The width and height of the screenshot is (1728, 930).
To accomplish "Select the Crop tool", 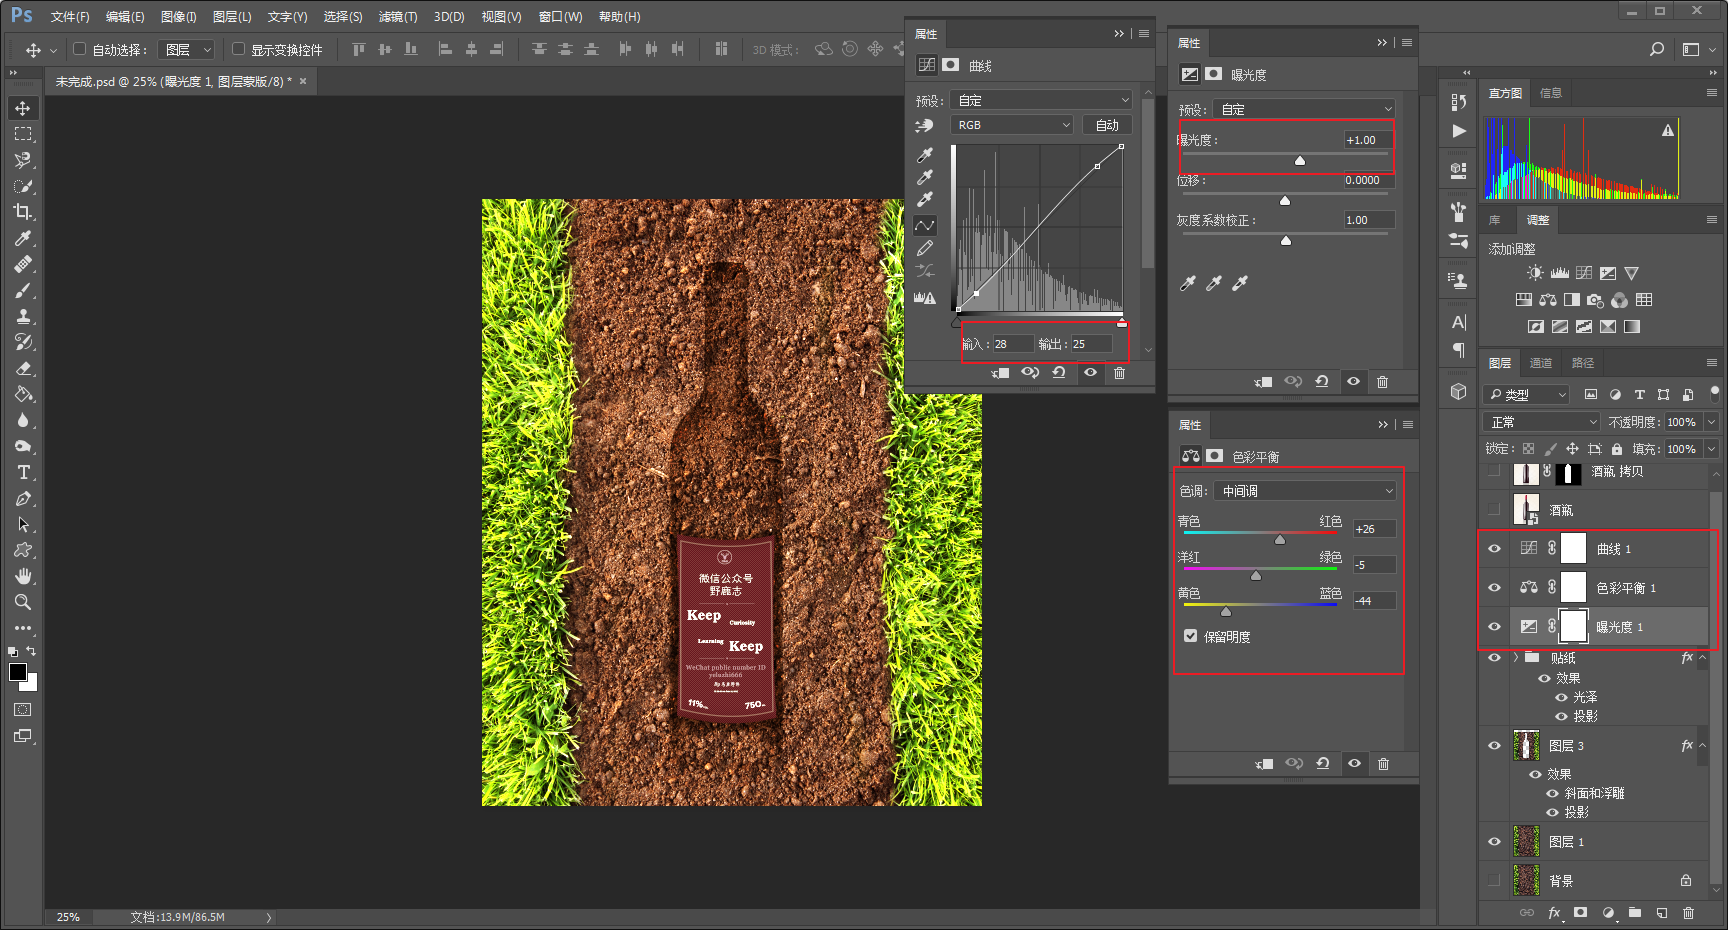I will (x=23, y=212).
